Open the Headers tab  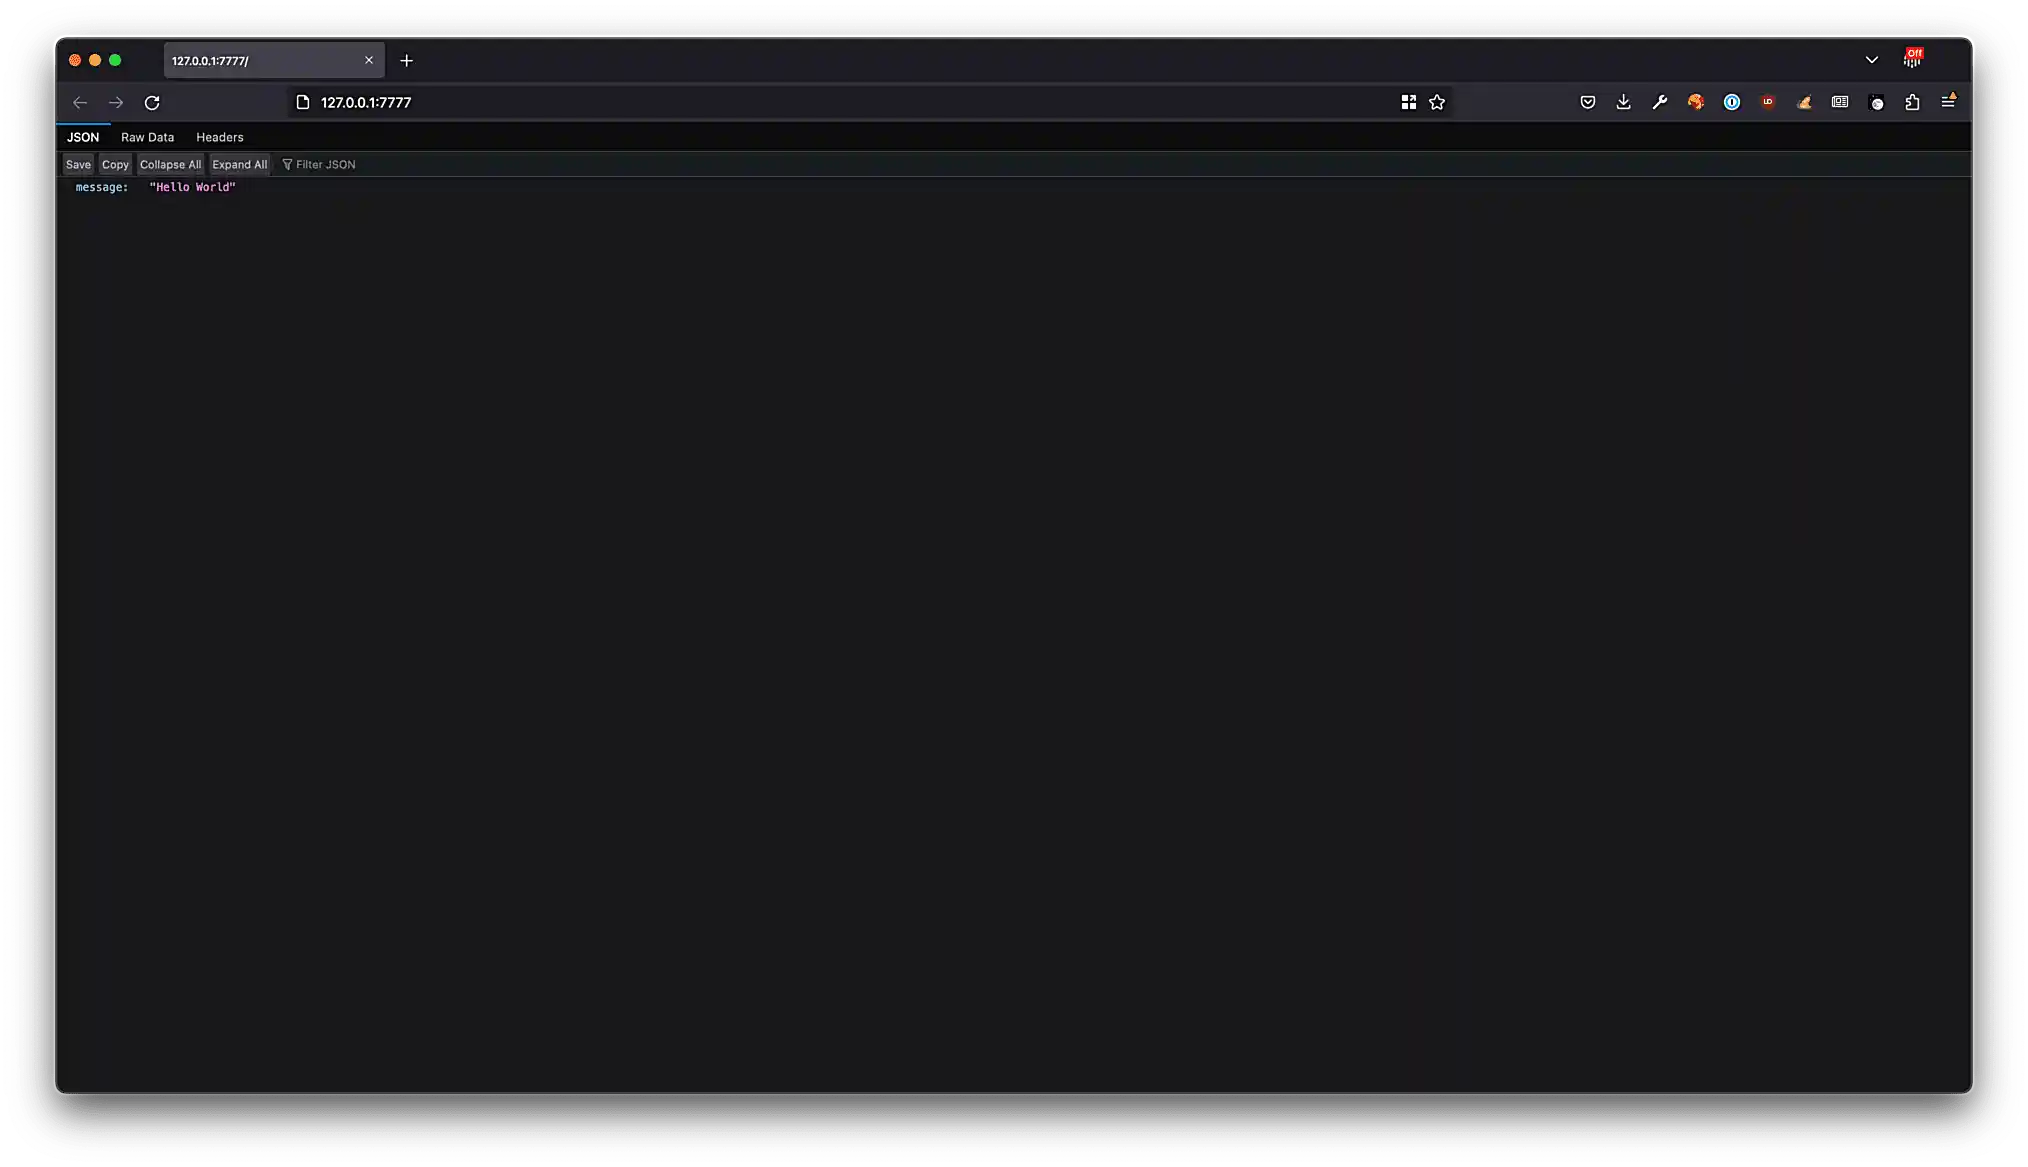pos(219,136)
